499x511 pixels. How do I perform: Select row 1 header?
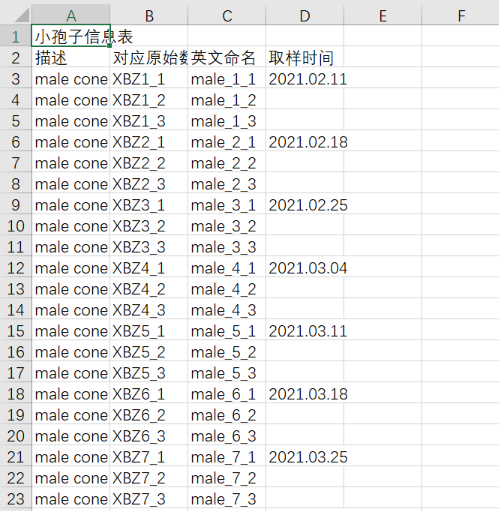click(16, 36)
